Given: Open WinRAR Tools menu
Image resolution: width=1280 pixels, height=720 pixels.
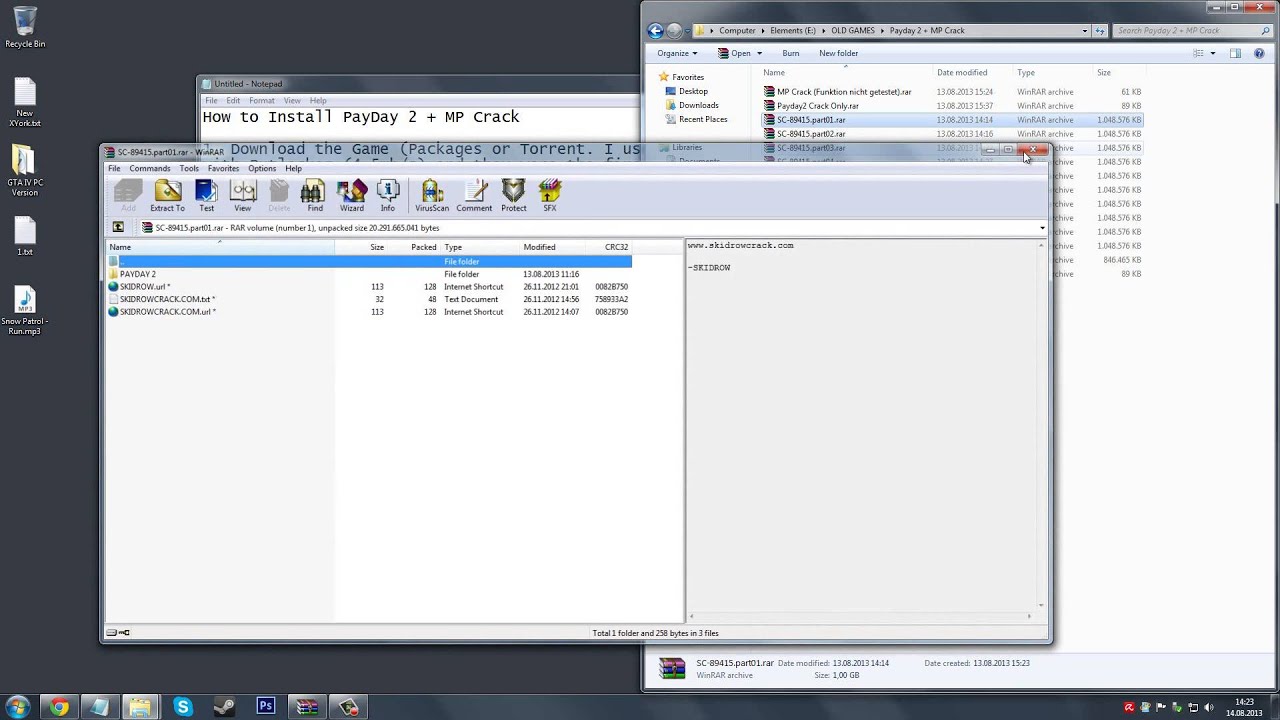Looking at the screenshot, I should coord(189,168).
